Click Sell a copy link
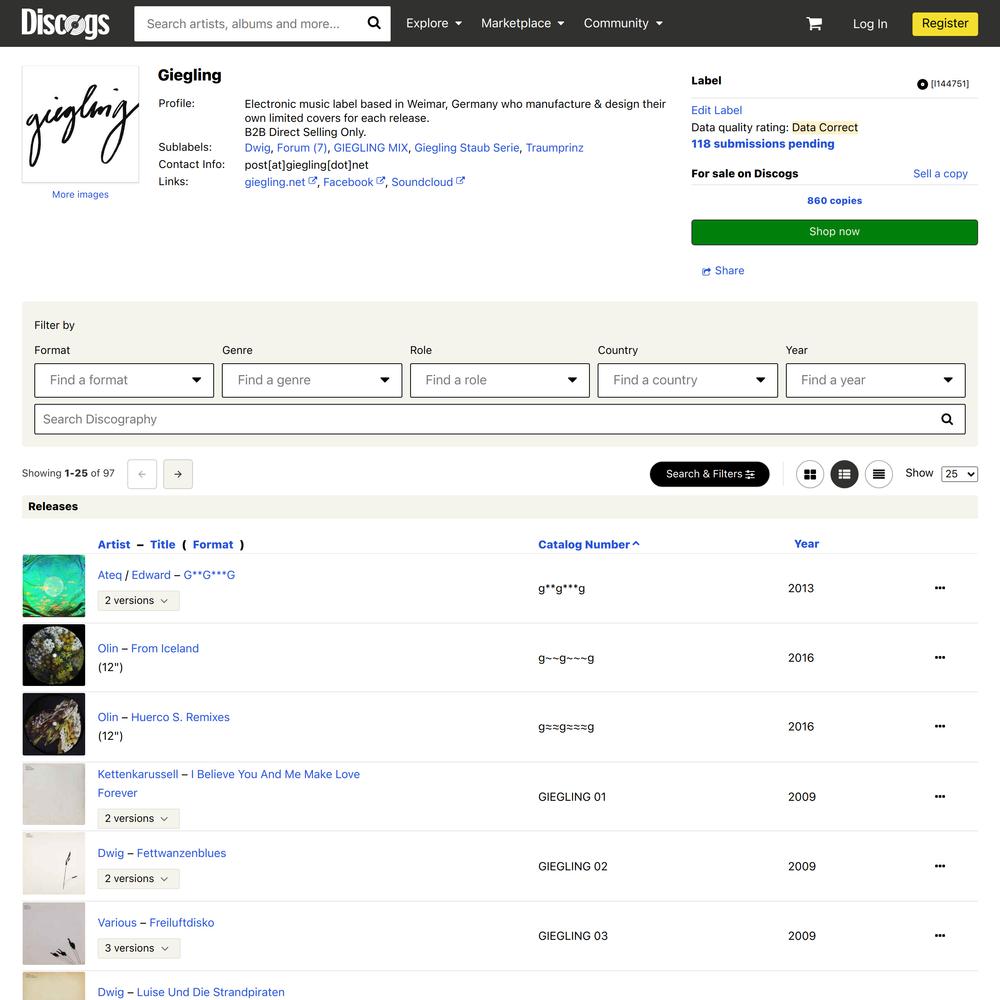The height and width of the screenshot is (1000, 1000). 940,173
